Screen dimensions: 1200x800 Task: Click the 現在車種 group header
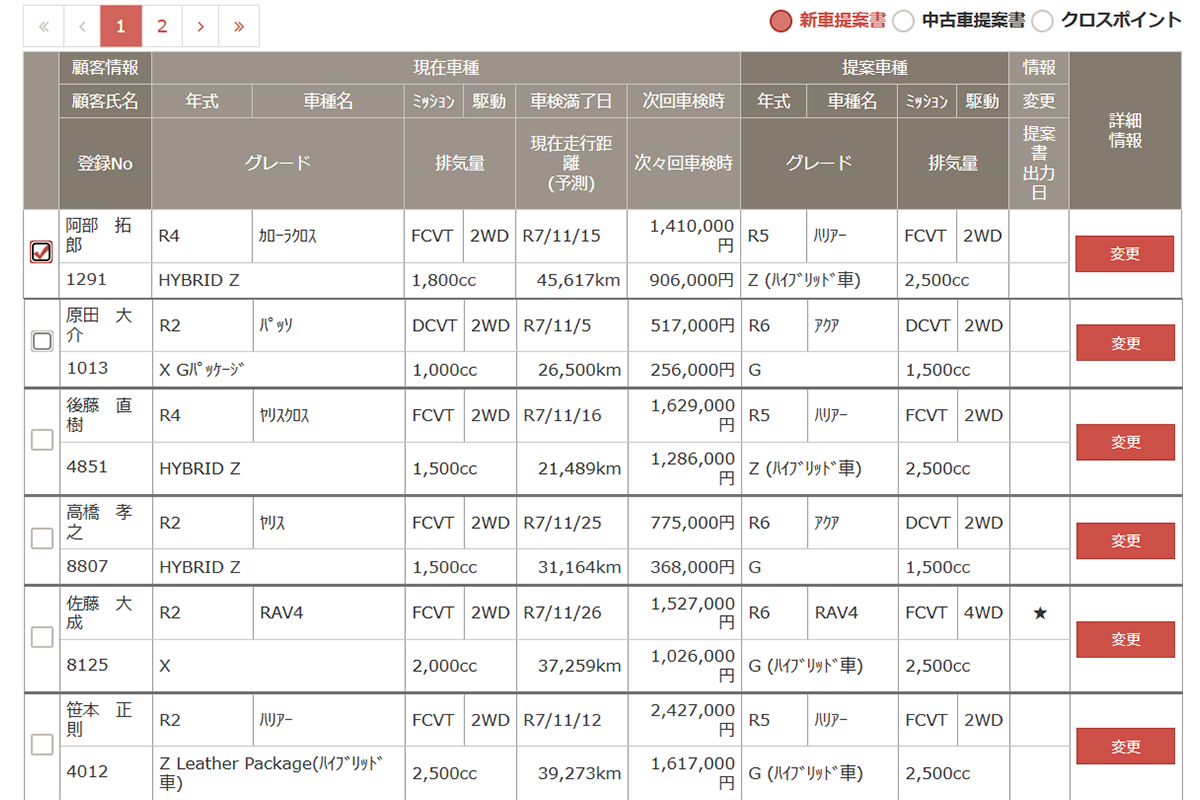pyautogui.click(x=446, y=68)
